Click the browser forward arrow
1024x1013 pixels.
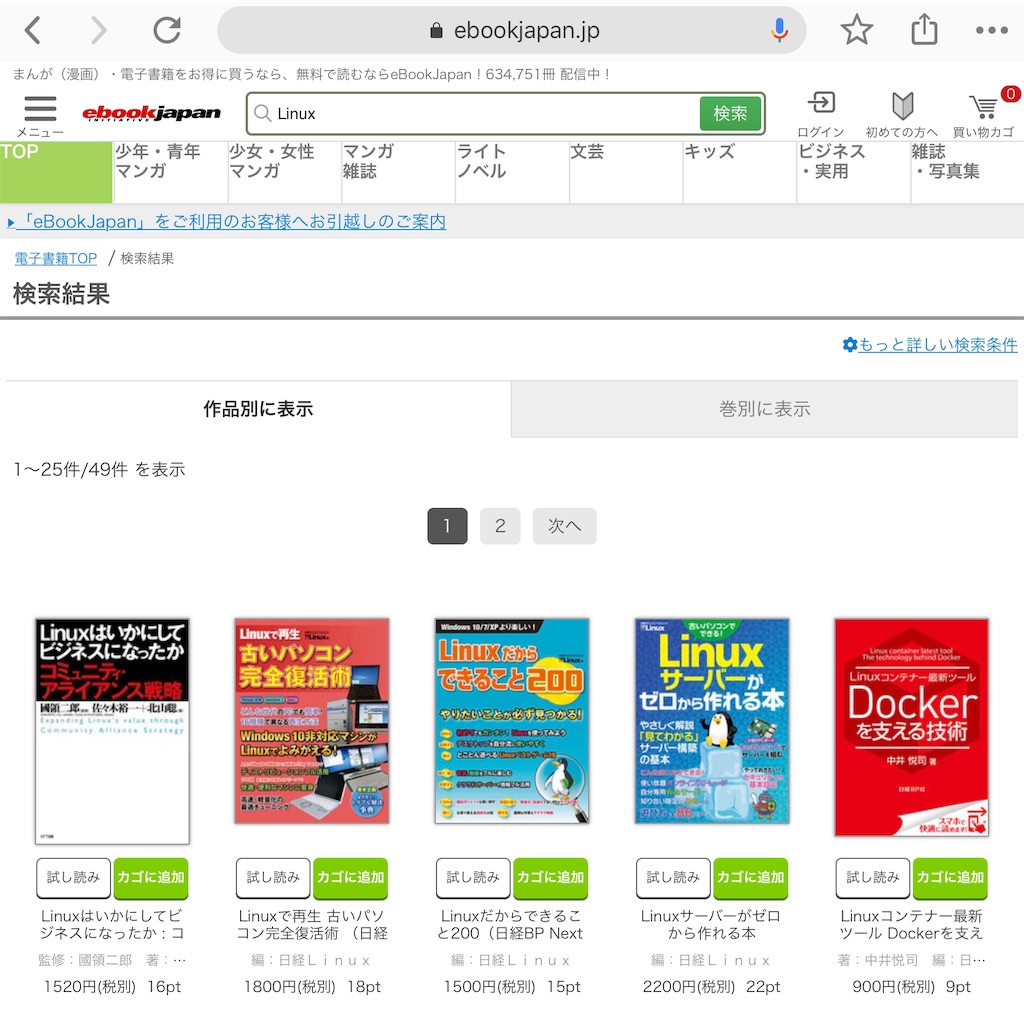click(99, 30)
